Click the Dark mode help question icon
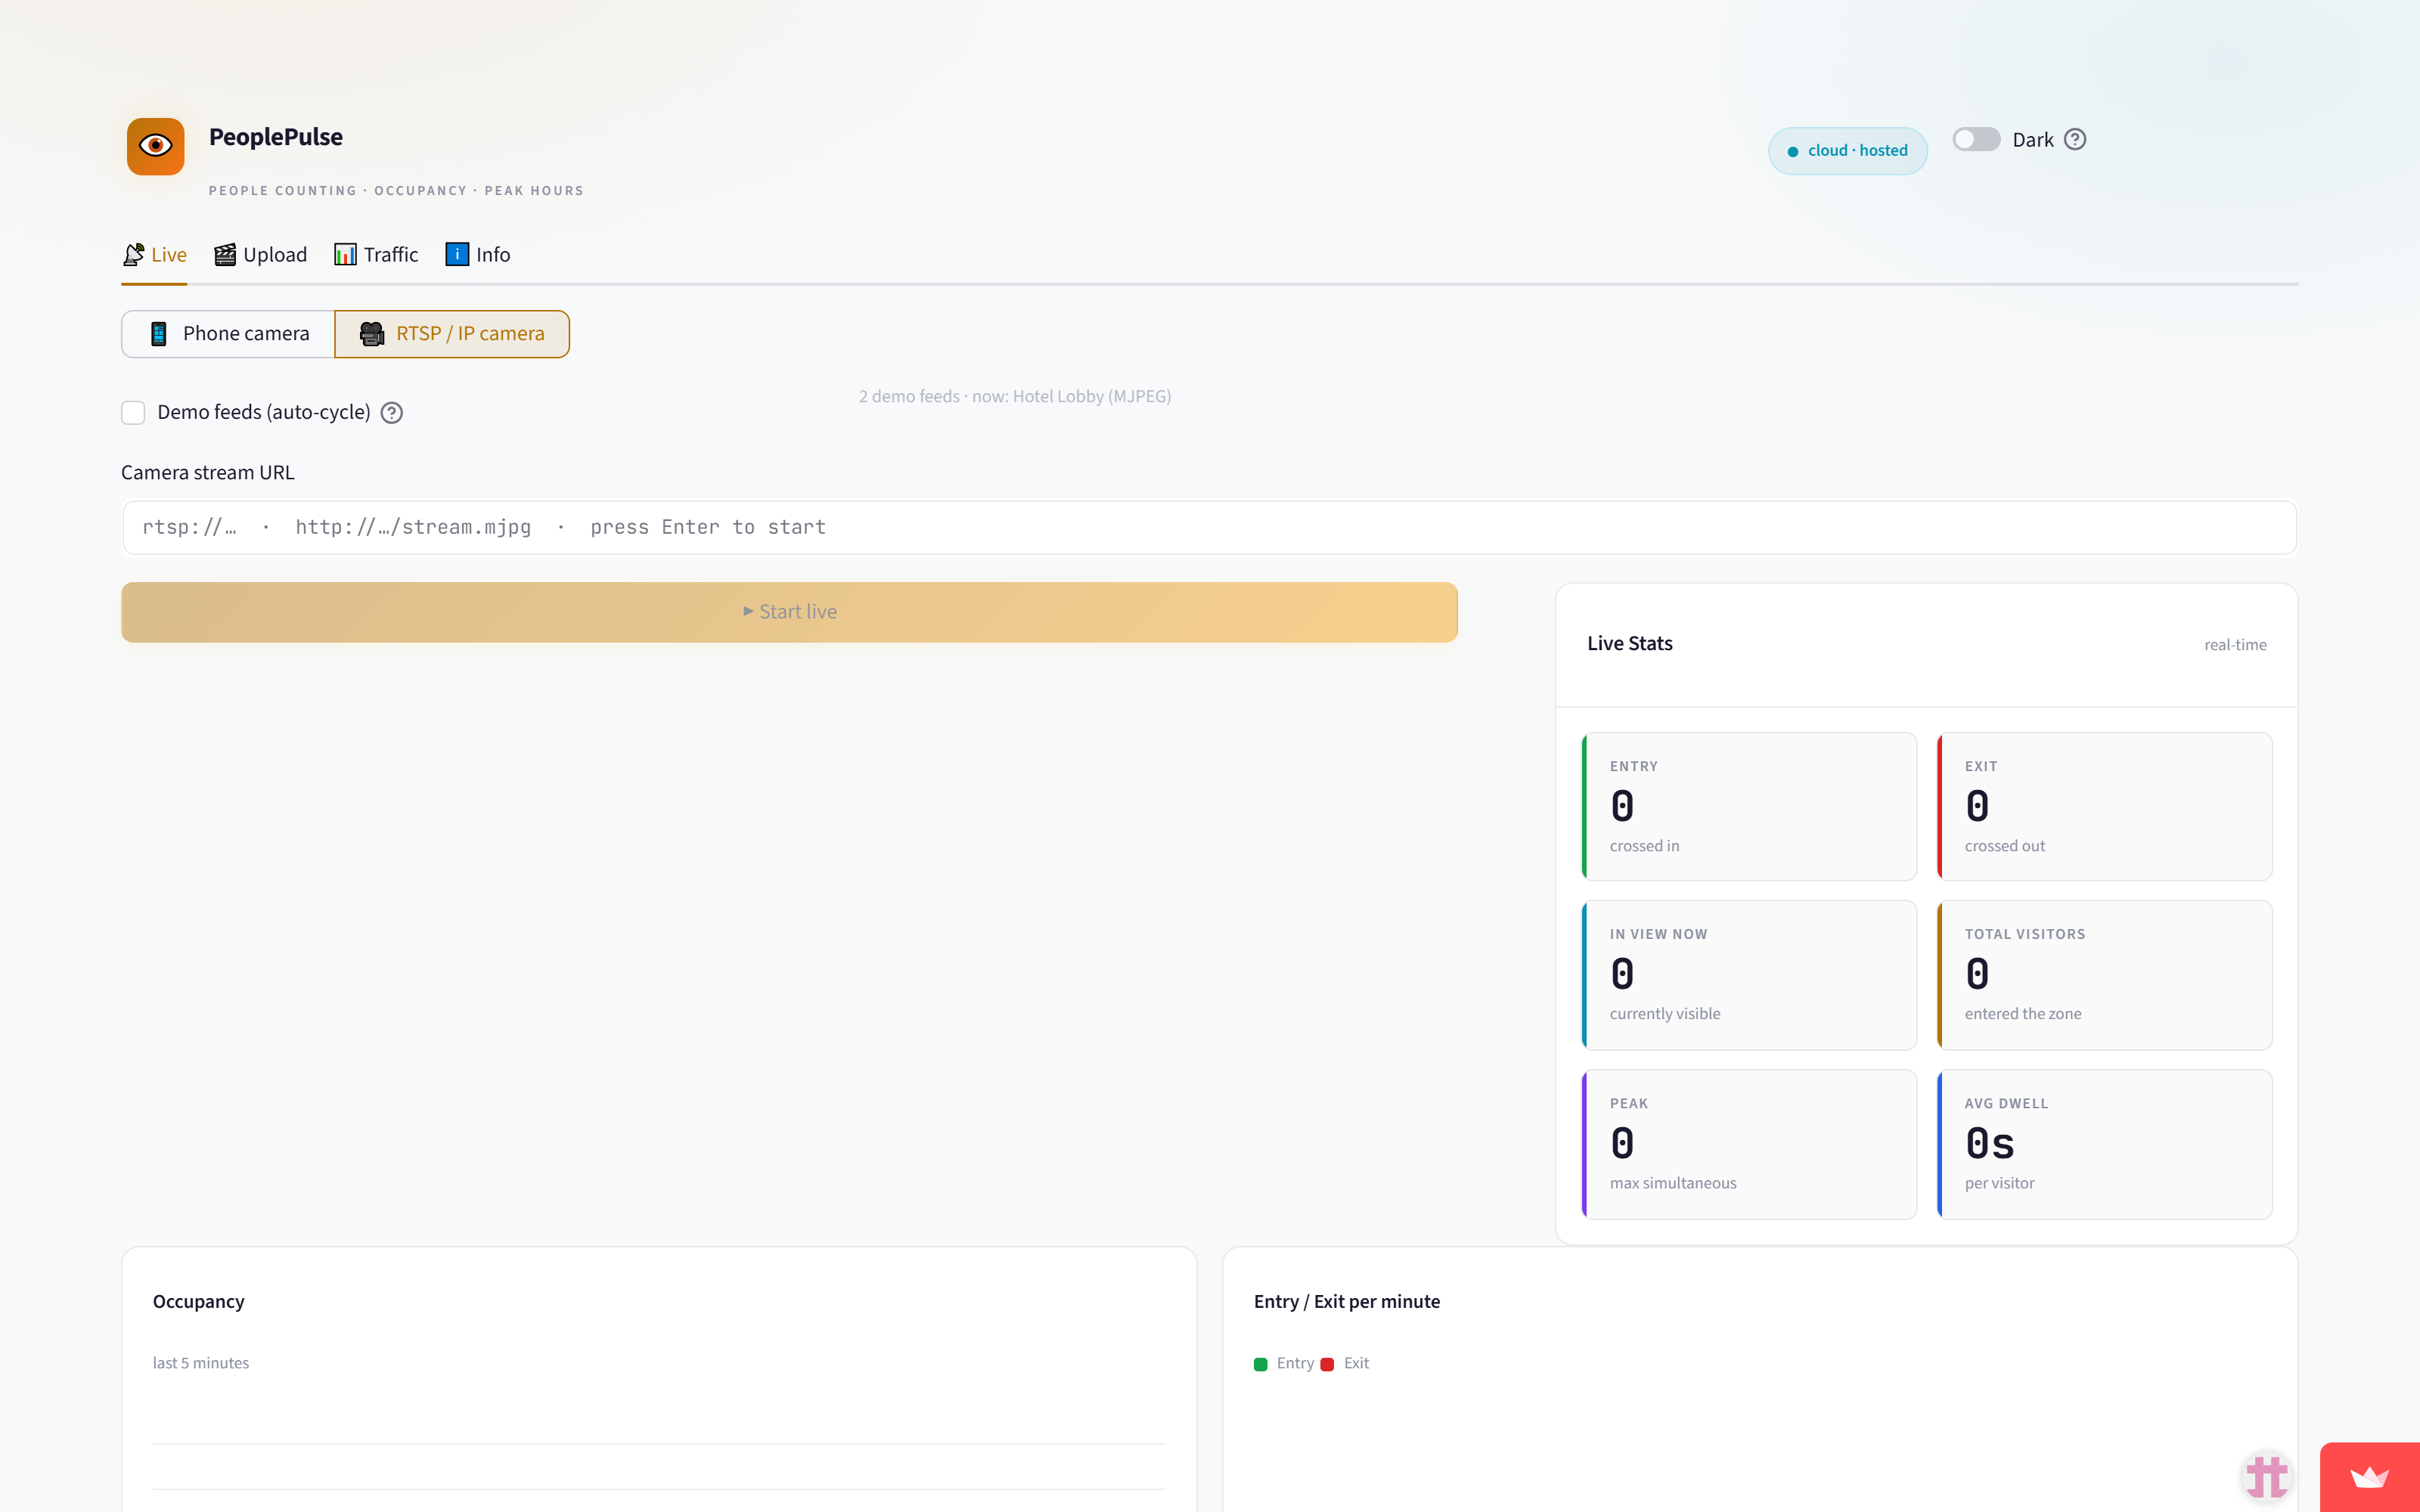Viewport: 2420px width, 1512px height. (2075, 140)
